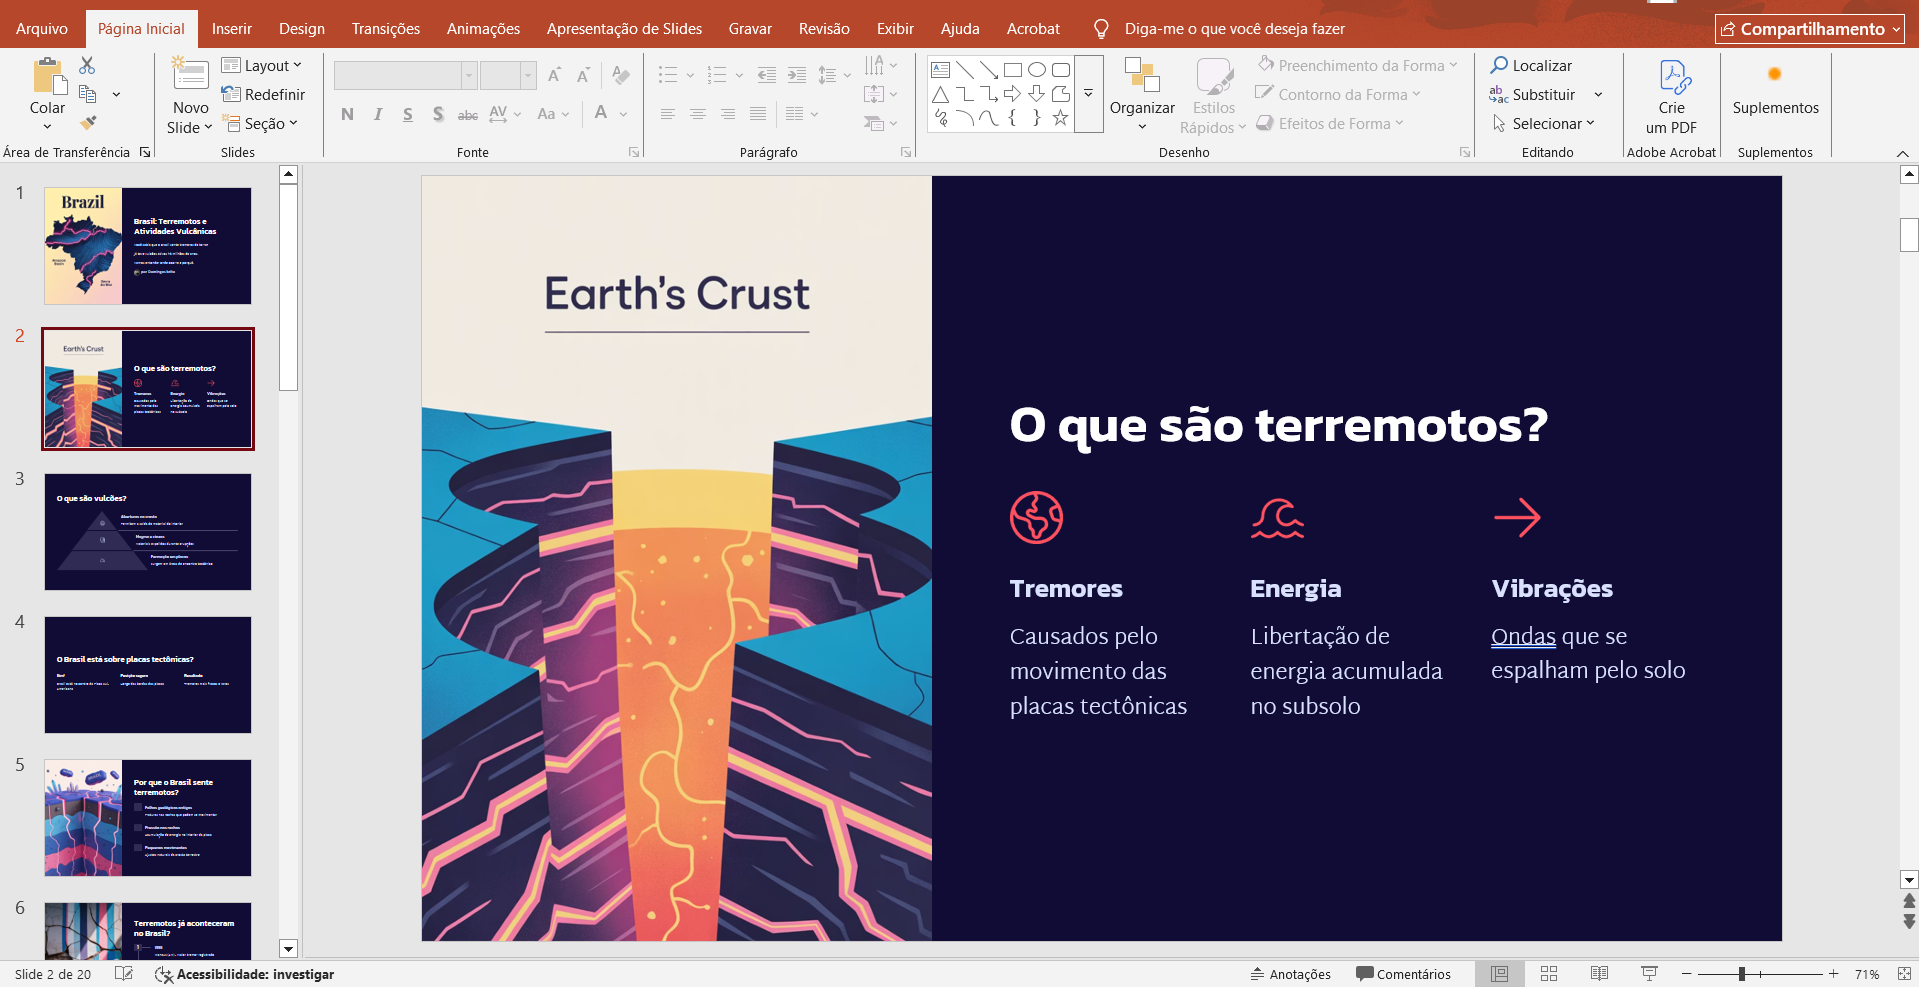
Task: Select slide 3 thumbnail about vulcões
Action: coord(148,532)
